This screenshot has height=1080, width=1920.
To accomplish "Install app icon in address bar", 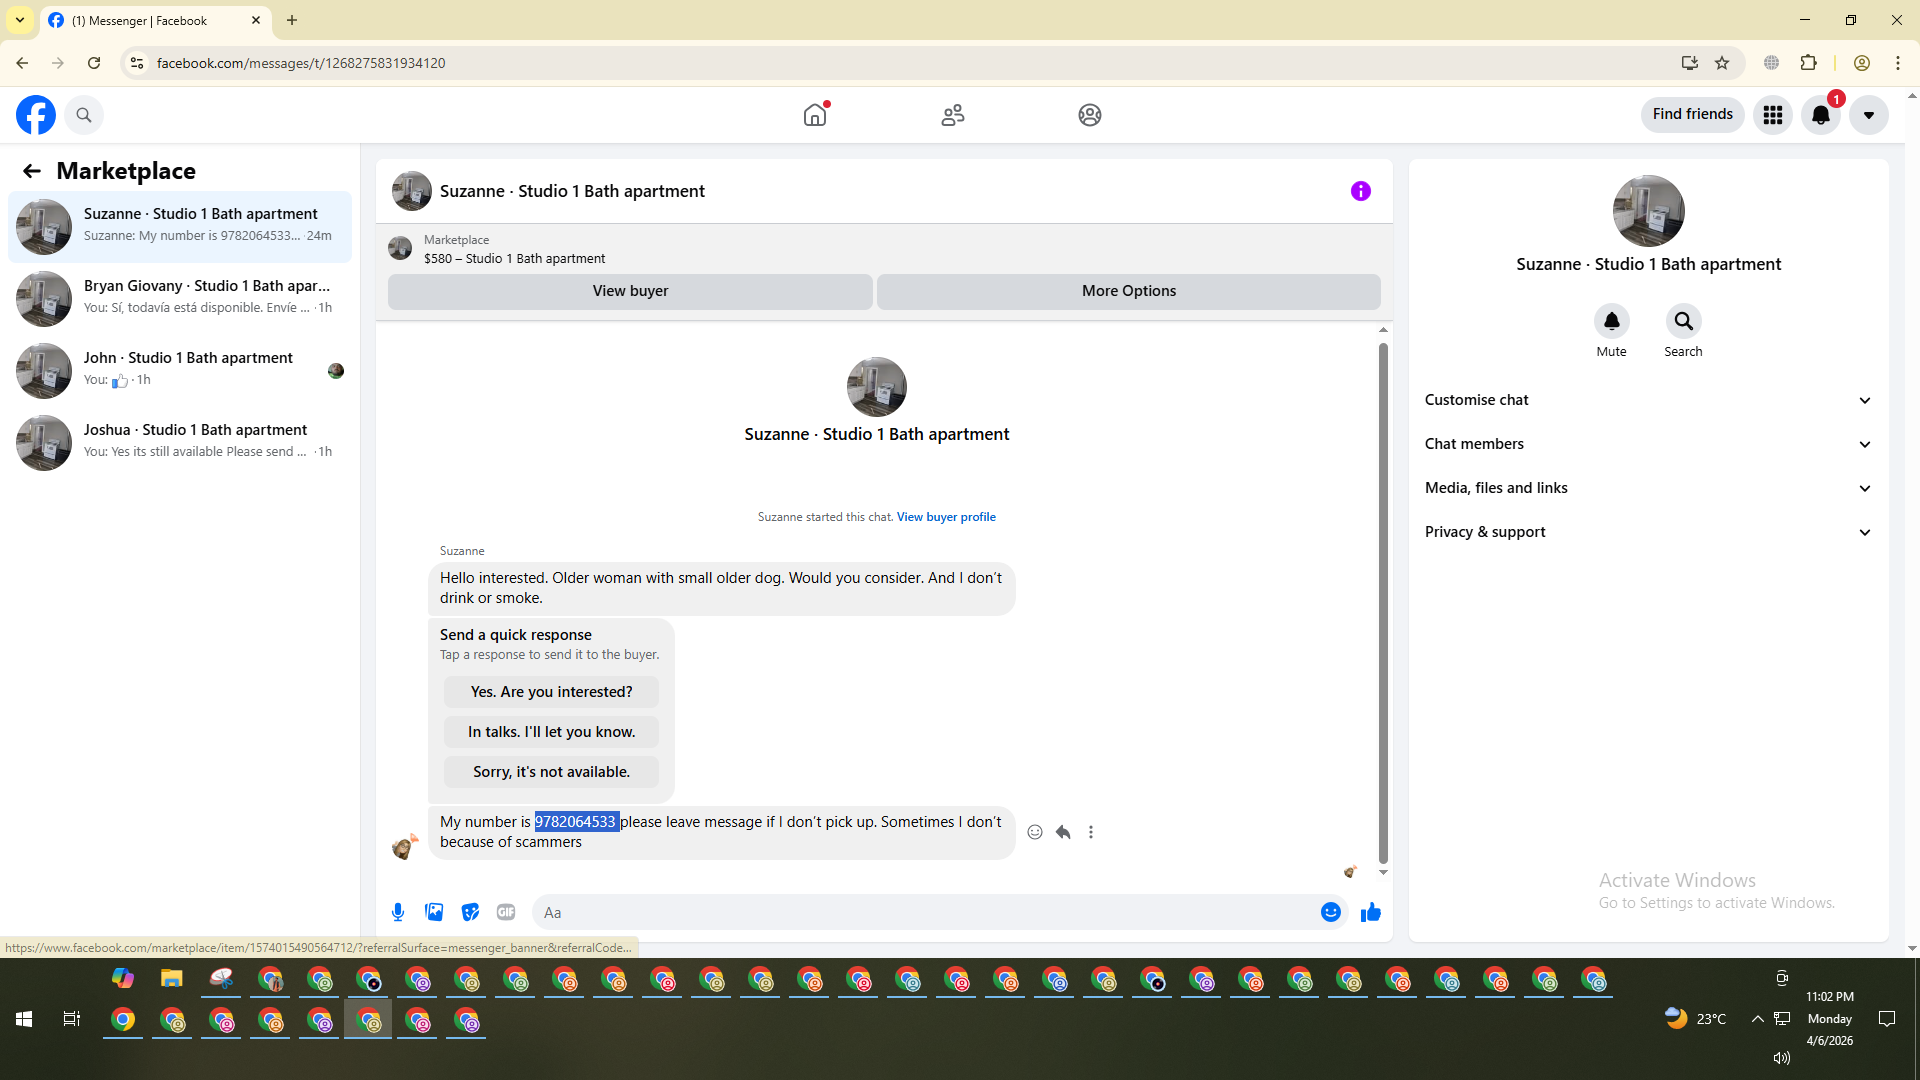I will [x=1689, y=63].
